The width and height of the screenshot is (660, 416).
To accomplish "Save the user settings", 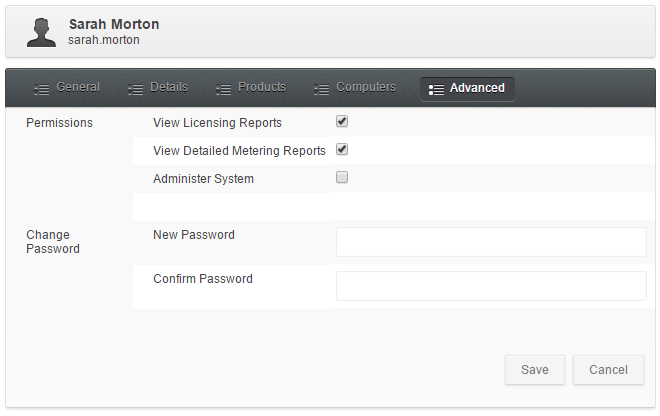I will (x=535, y=370).
